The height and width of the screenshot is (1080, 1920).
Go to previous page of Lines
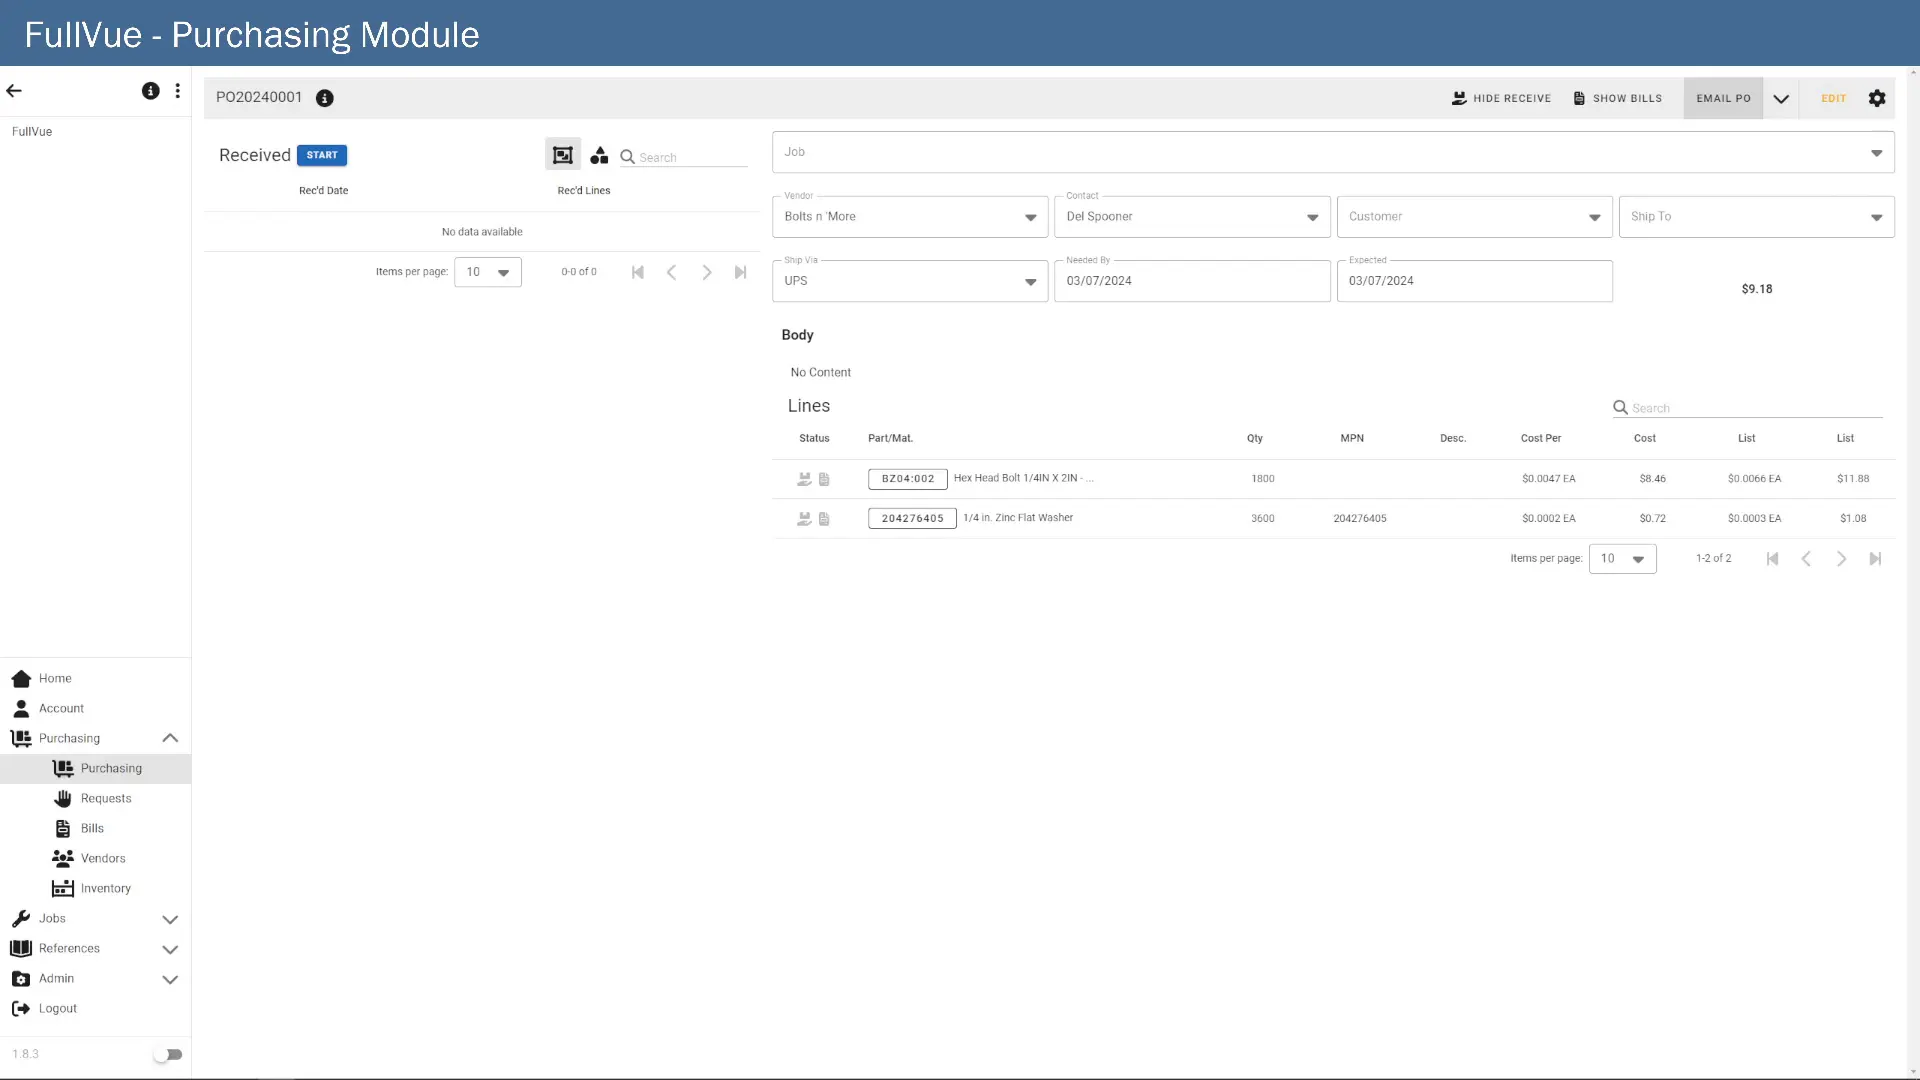[x=1806, y=559]
